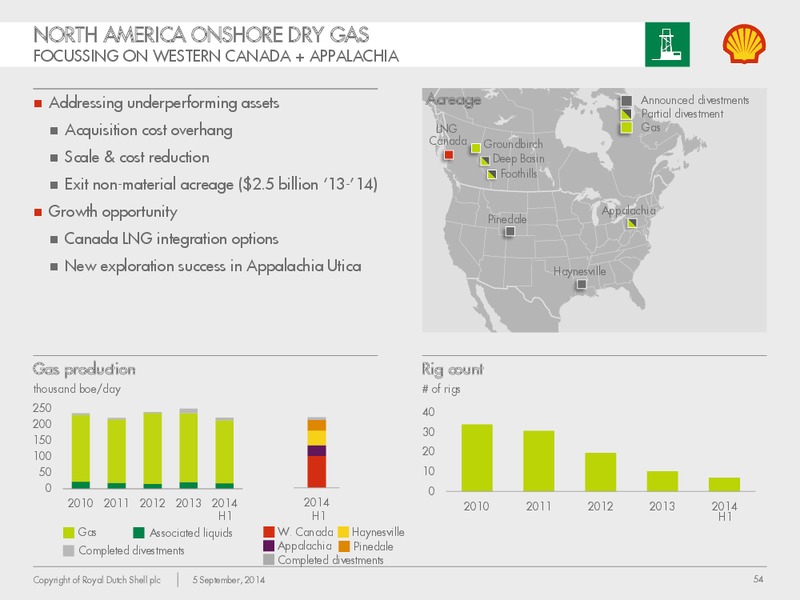Screen dimensions: 800x600
Task: Click the stacked 2014 H1 regional bar
Action: 317,453
